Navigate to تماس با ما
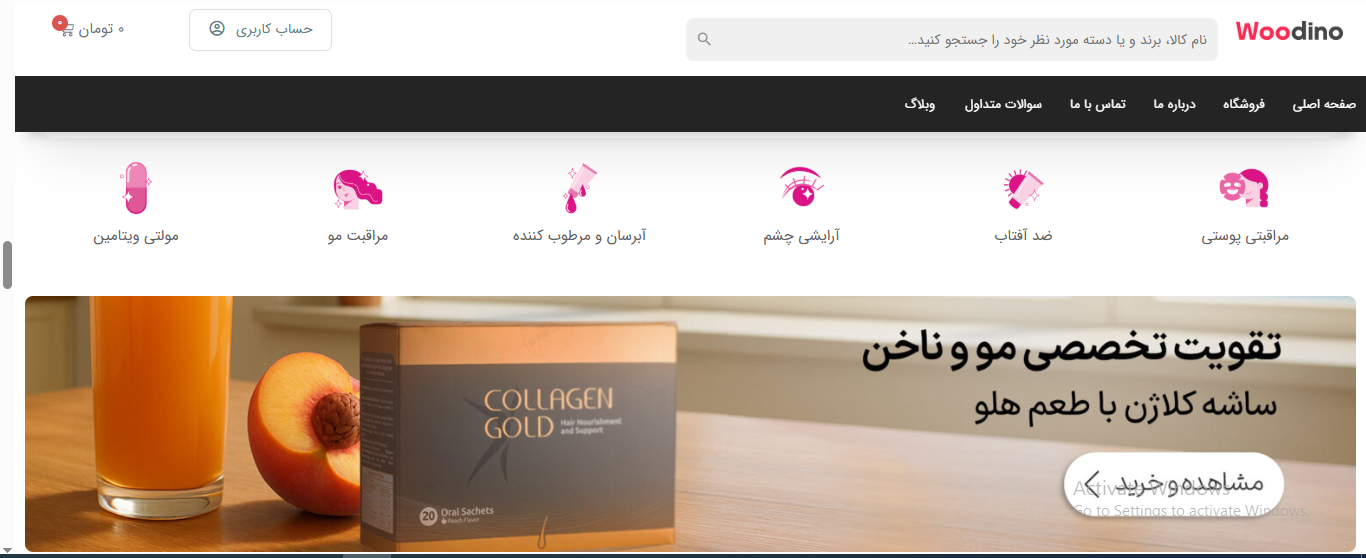This screenshot has width=1366, height=558. [x=1097, y=104]
